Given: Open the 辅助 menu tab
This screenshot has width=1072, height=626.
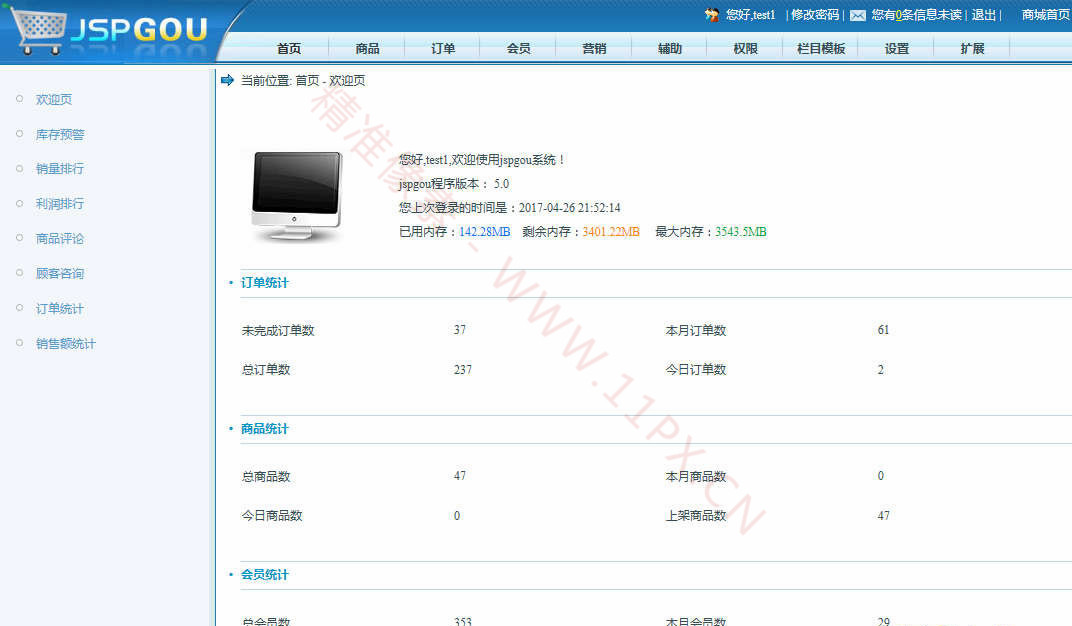Looking at the screenshot, I should point(670,49).
